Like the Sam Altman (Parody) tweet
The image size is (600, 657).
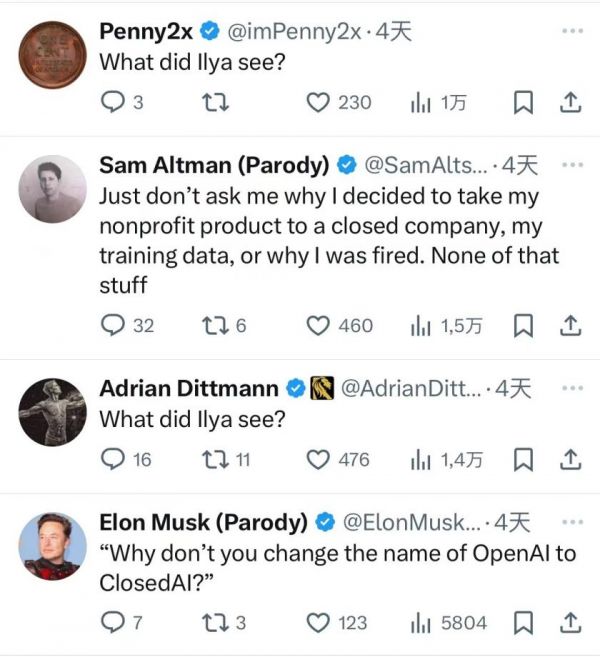[x=318, y=325]
